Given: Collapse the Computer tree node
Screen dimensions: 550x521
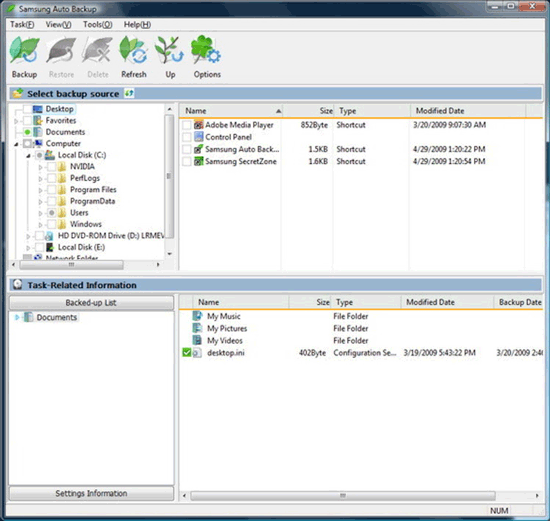Looking at the screenshot, I should [x=16, y=144].
